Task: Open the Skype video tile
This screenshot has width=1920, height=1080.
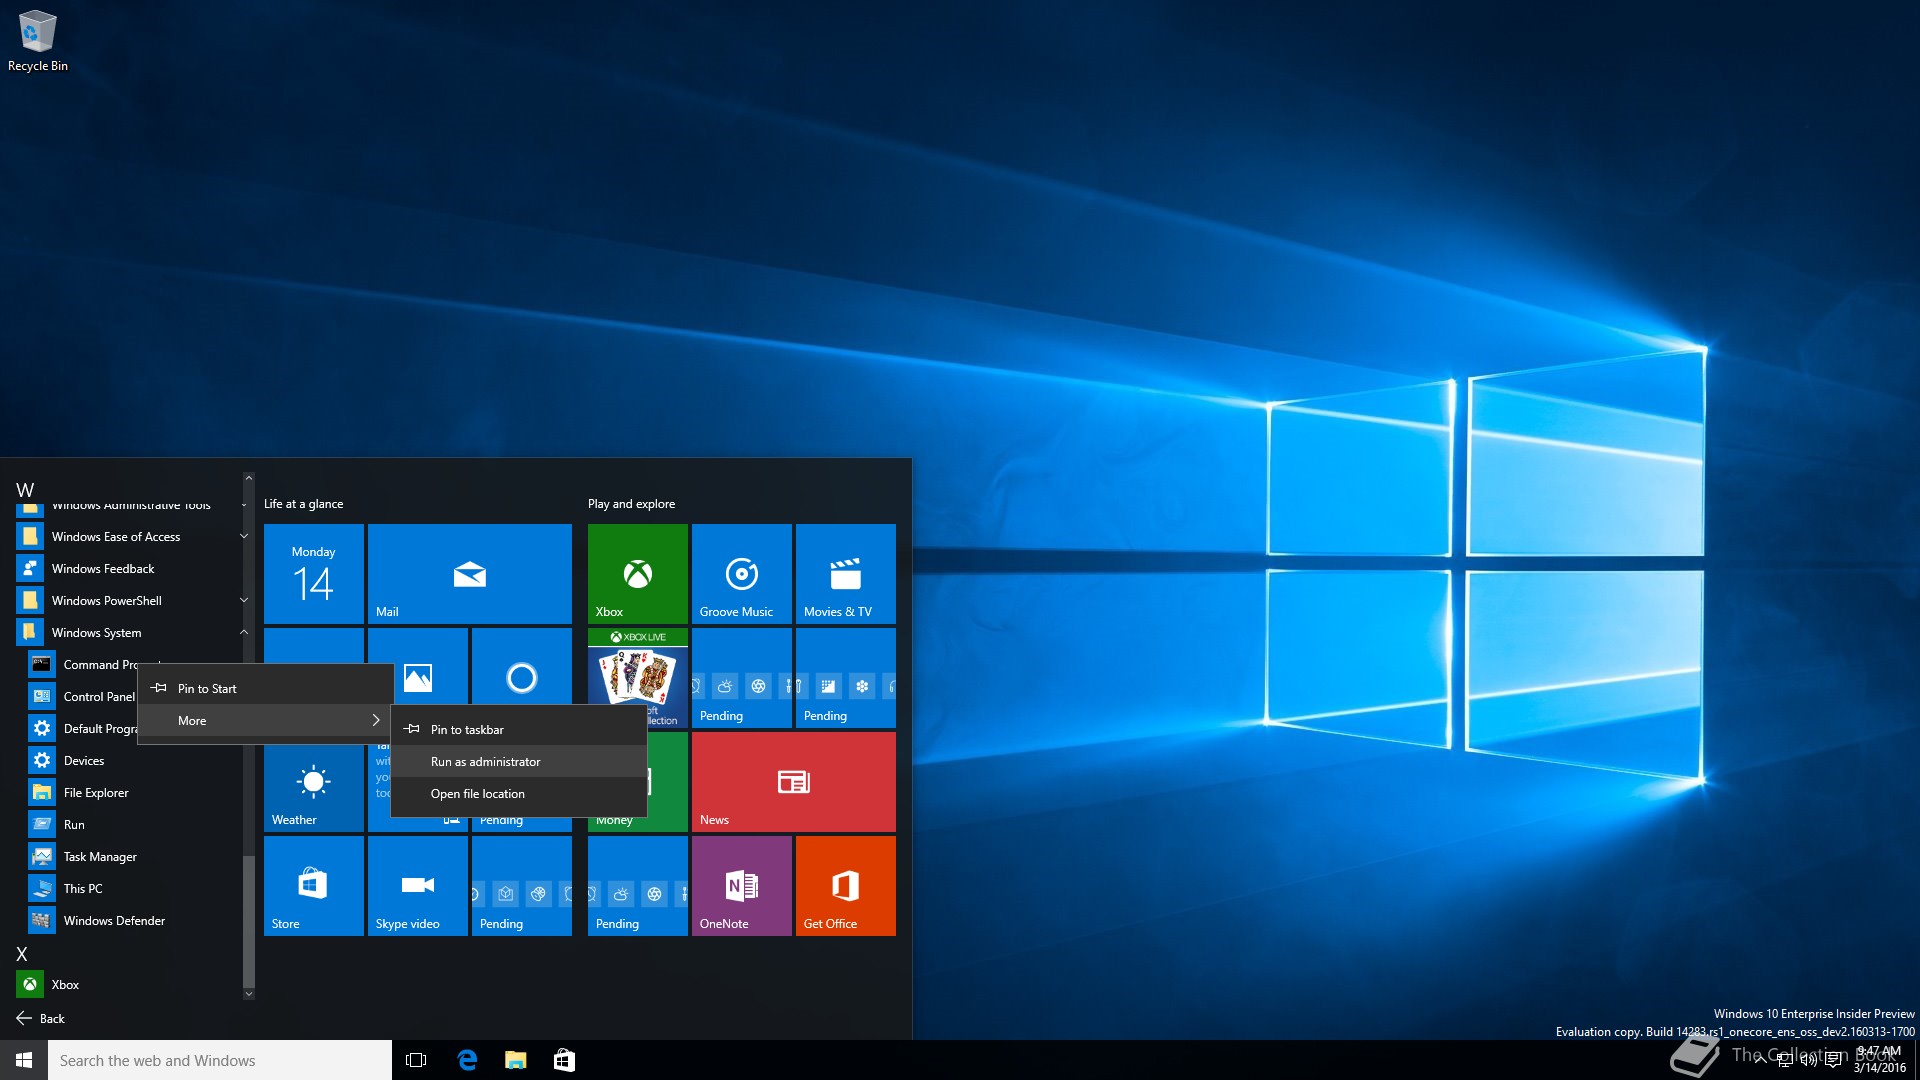Action: click(417, 885)
